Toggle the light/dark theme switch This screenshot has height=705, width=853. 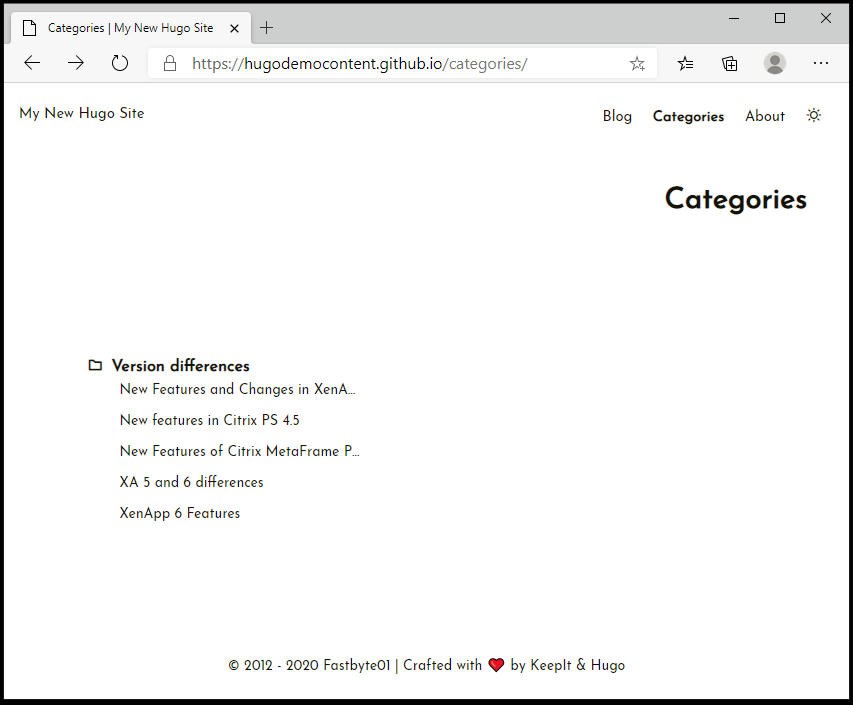coord(814,116)
